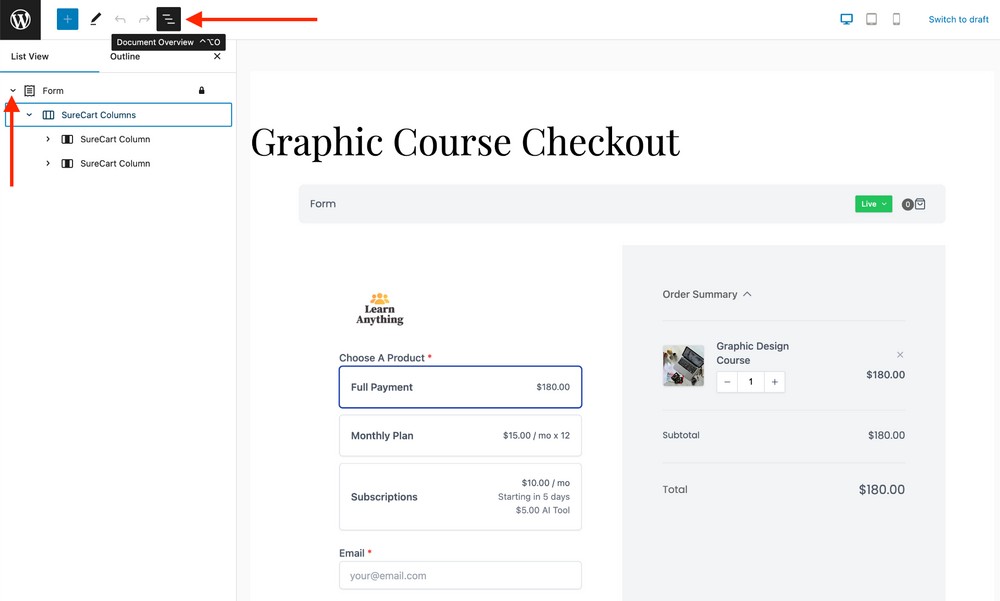Click the Switch to draft link
The width and height of the screenshot is (1000, 601).
tap(957, 18)
